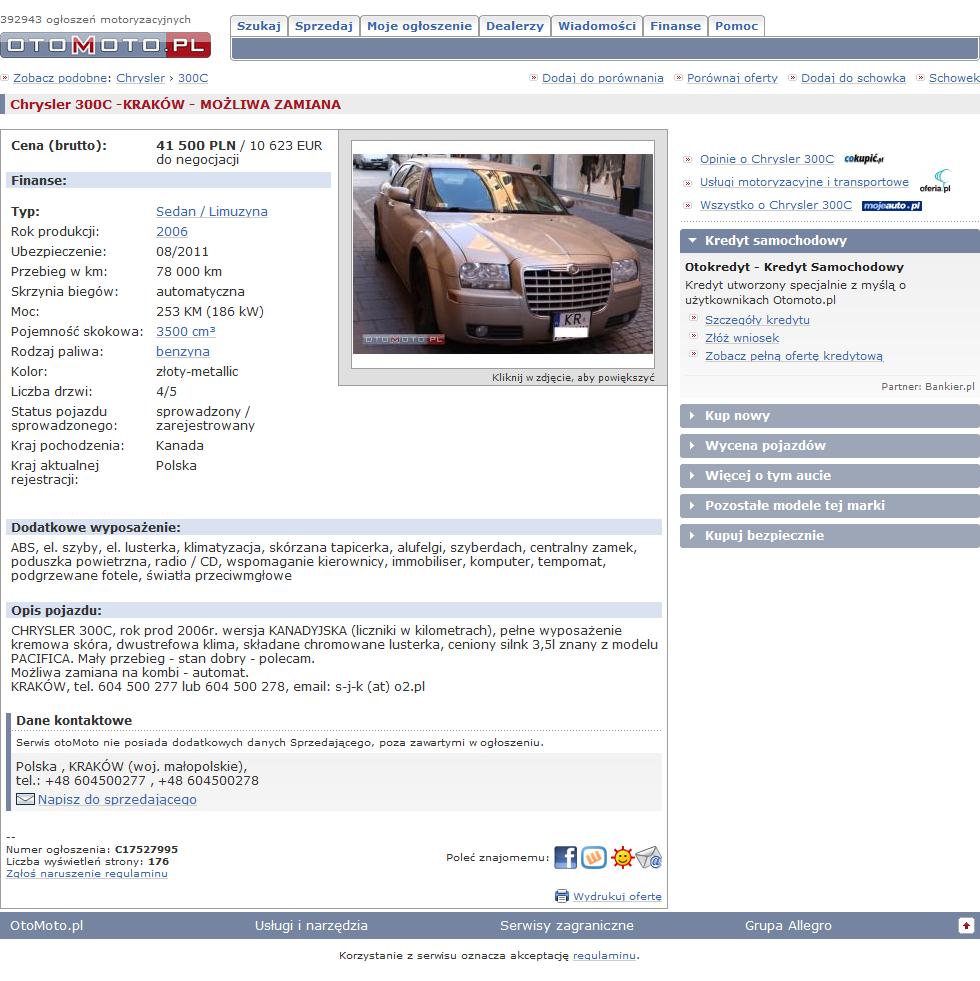This screenshot has width=980, height=981.
Task: Click the price 41 500 PLN
Action: pos(196,146)
